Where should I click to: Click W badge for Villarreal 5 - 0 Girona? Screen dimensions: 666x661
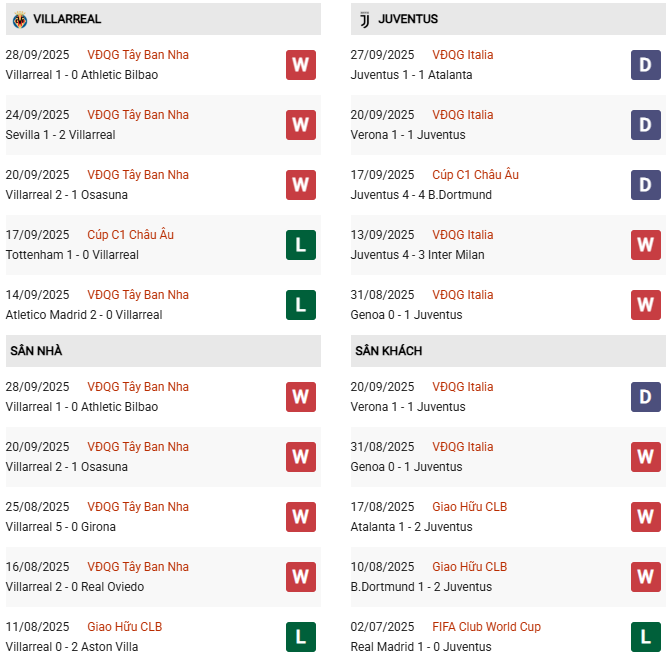point(301,517)
